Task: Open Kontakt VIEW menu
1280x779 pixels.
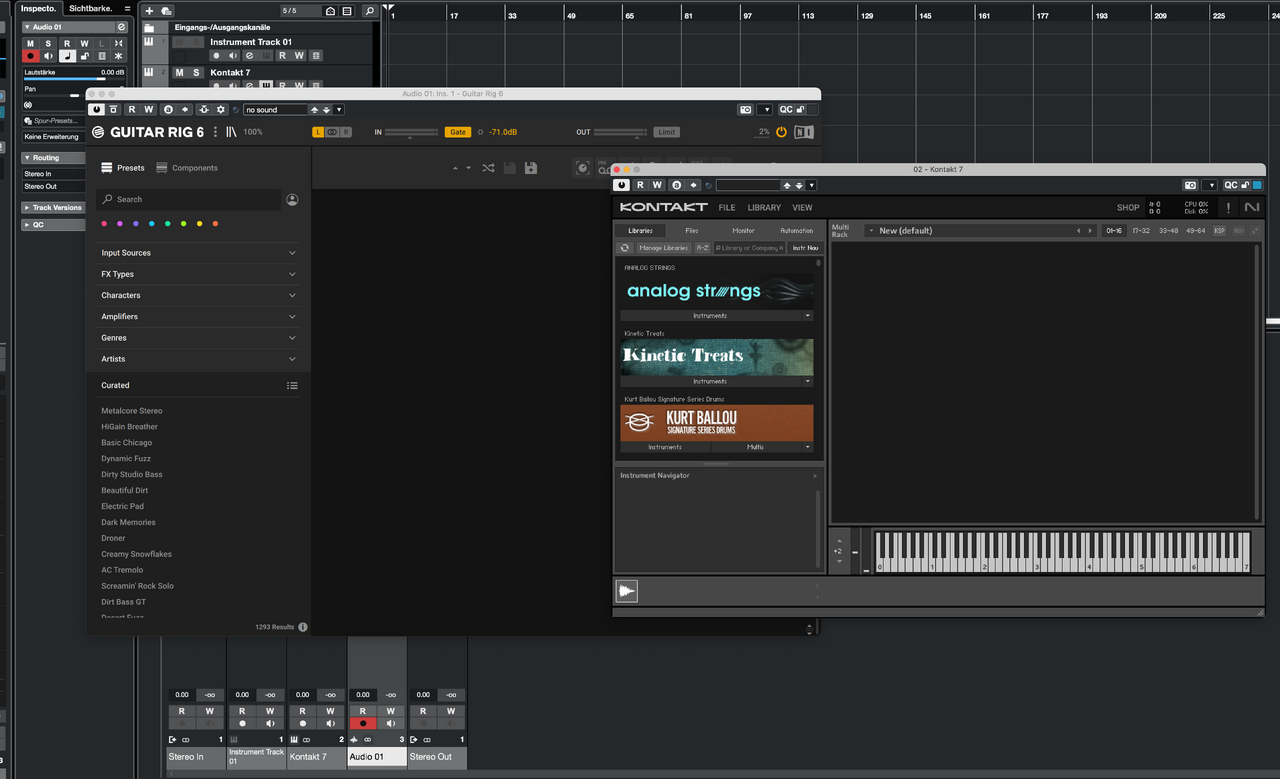Action: (802, 207)
